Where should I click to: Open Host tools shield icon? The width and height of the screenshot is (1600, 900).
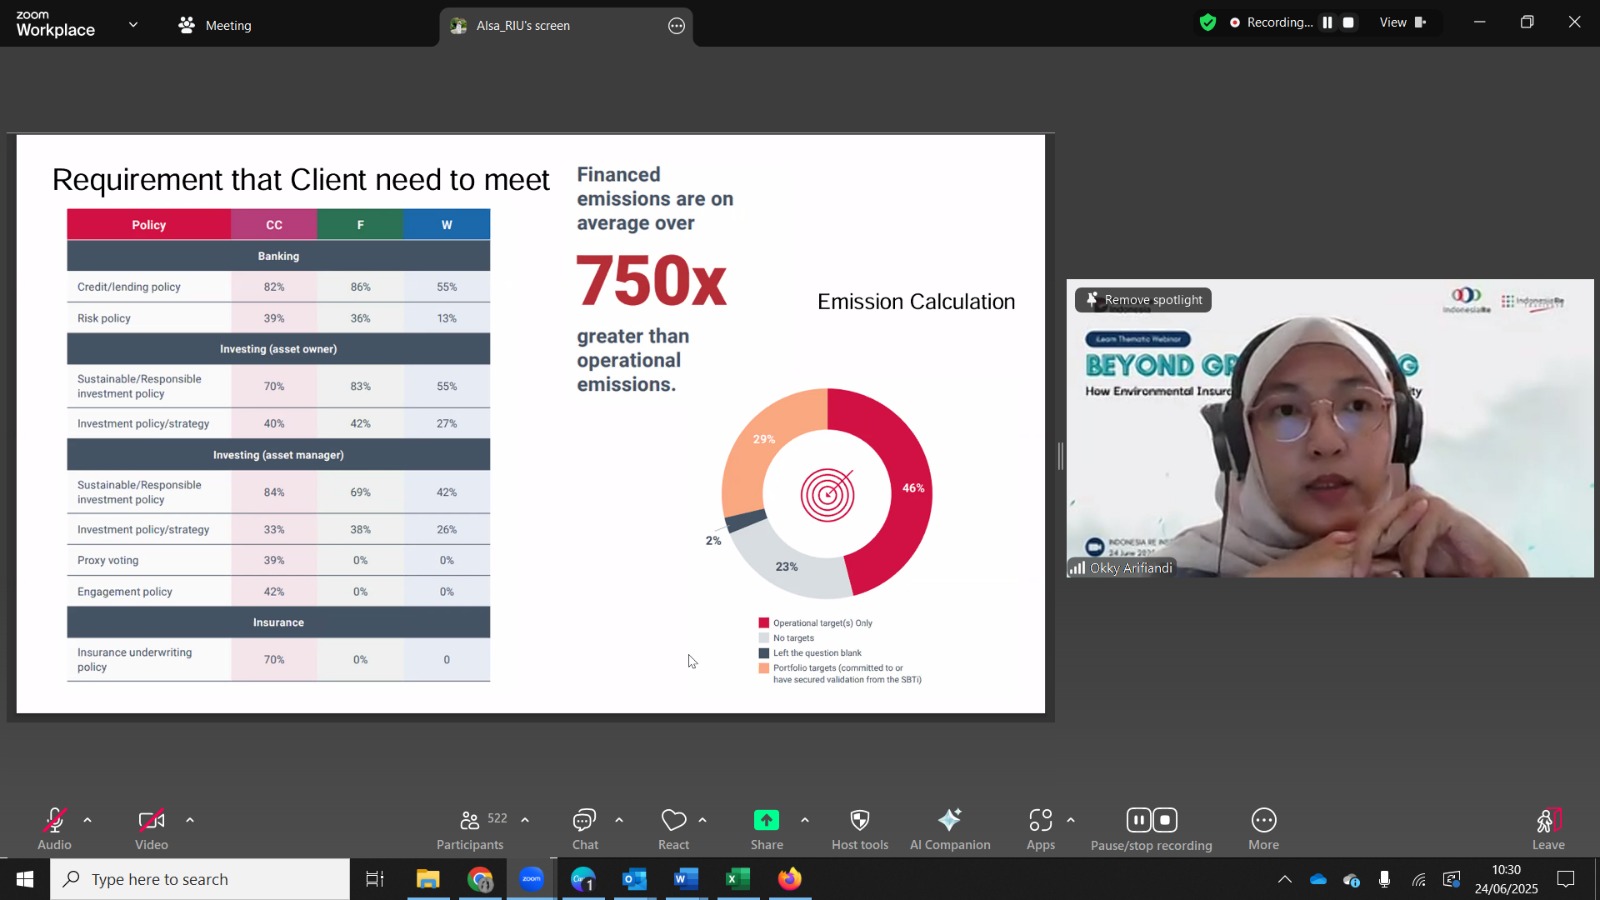tap(859, 820)
